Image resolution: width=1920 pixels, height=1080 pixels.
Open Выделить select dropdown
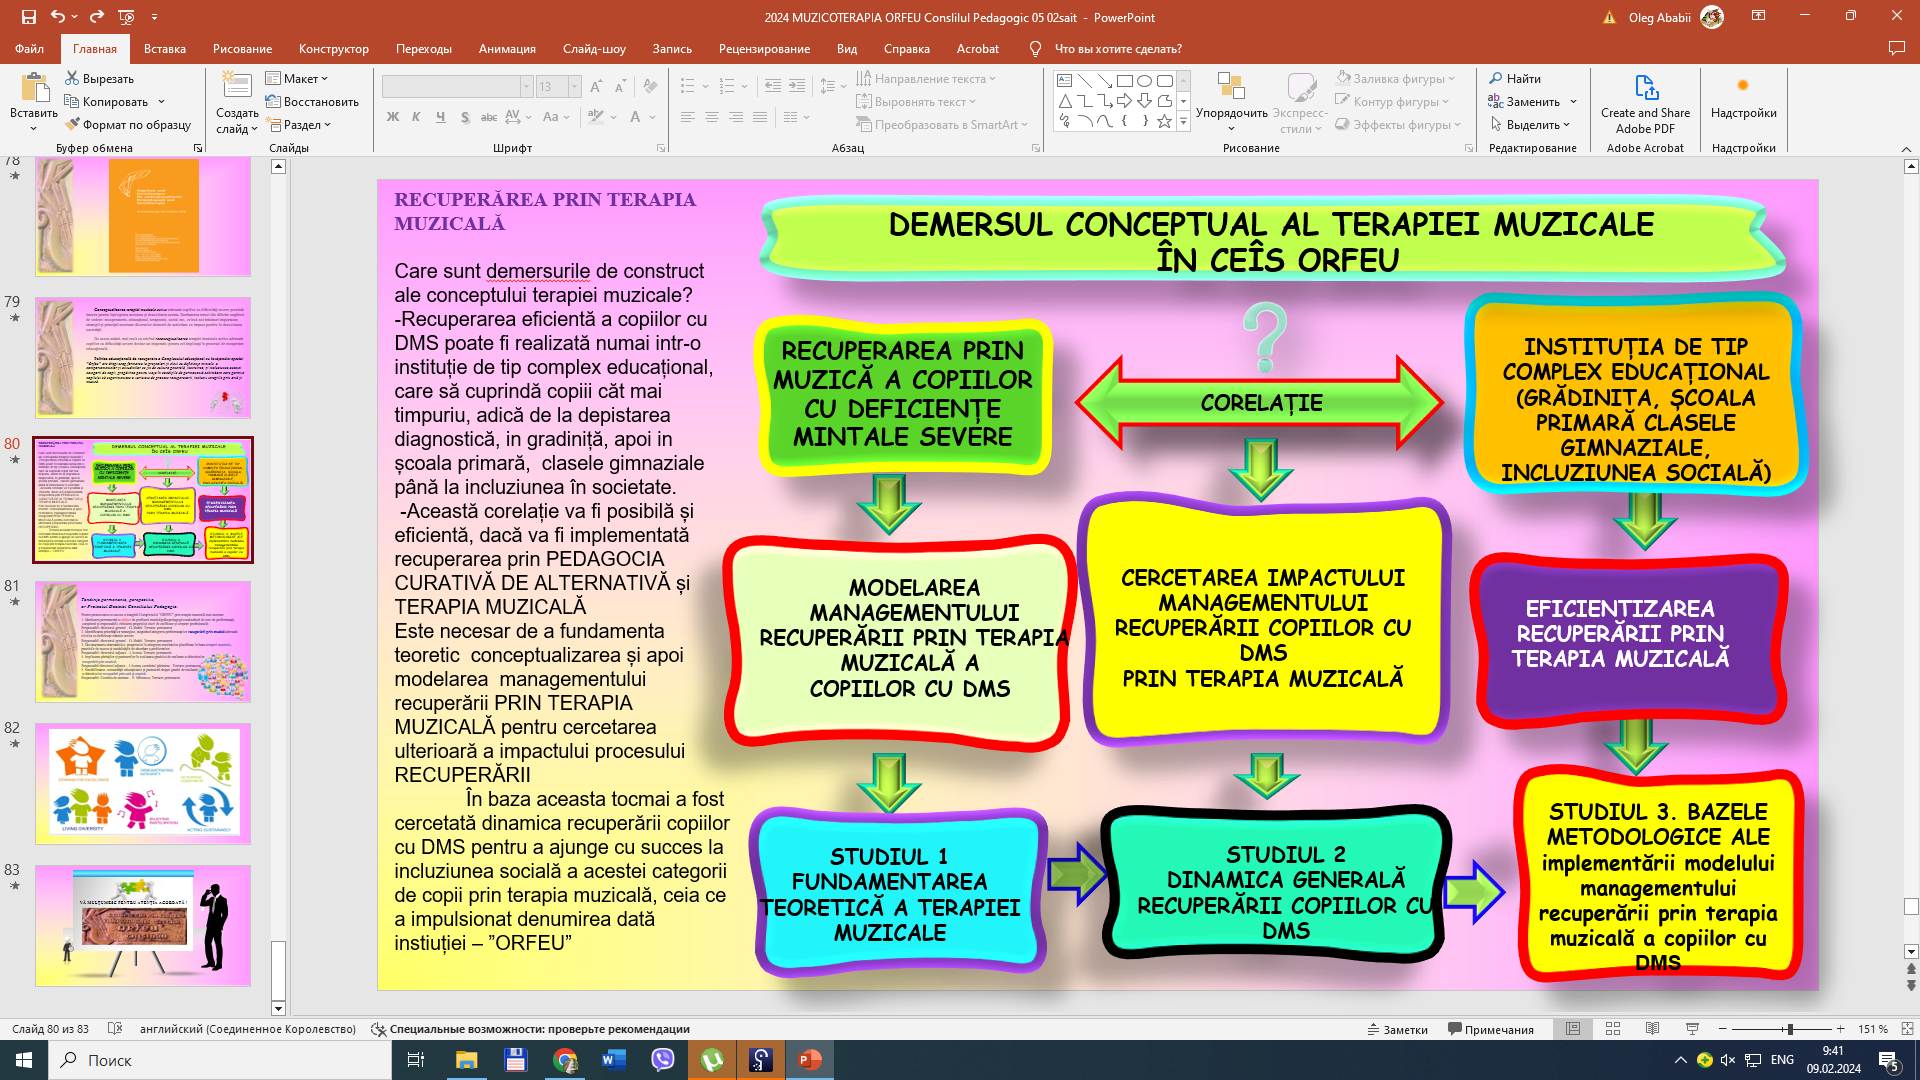tap(1529, 125)
